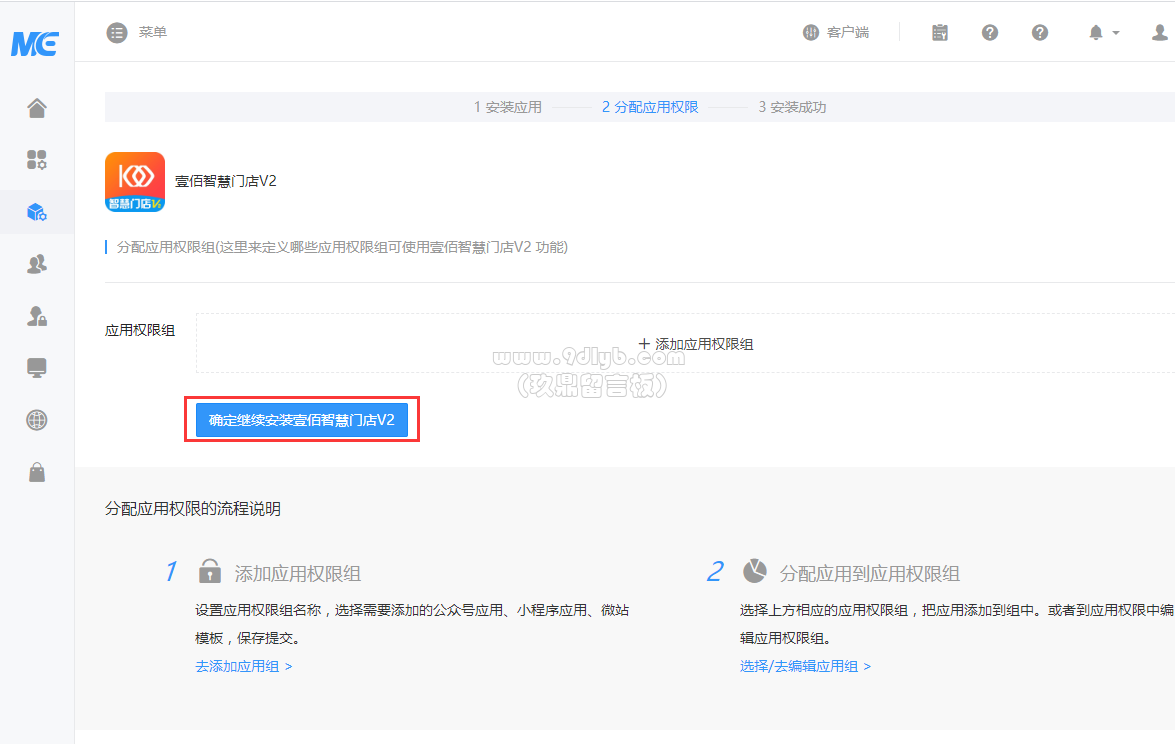Click the 客户端 globe icon
Viewport: 1175px width, 744px height.
811,32
